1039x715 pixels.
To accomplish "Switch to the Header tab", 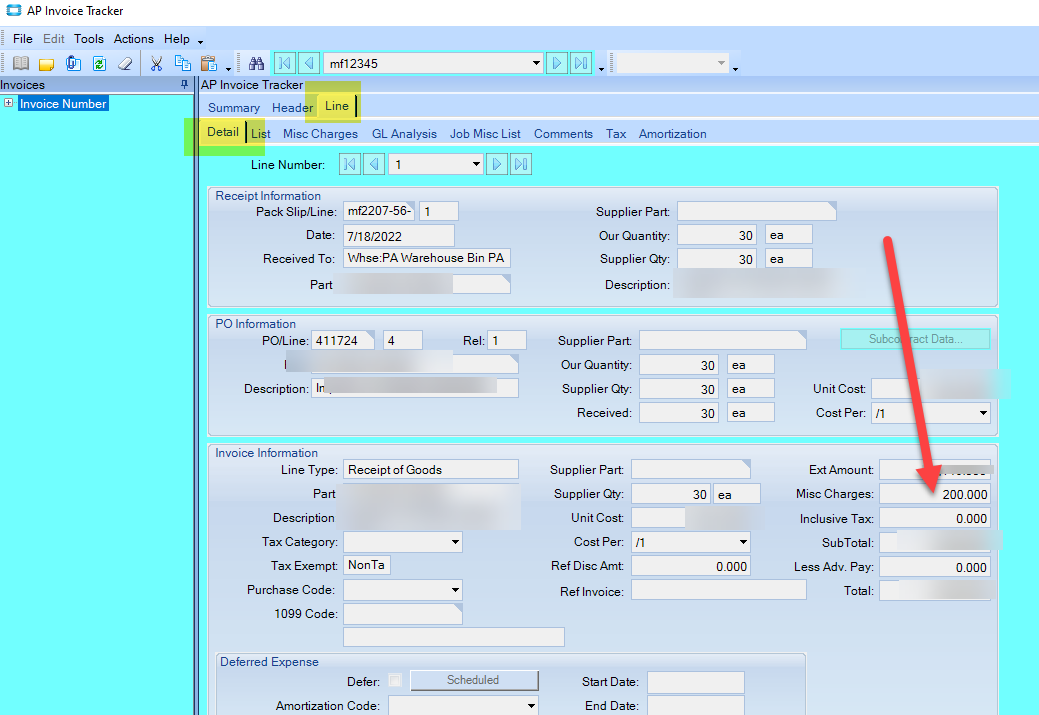I will click(x=292, y=107).
